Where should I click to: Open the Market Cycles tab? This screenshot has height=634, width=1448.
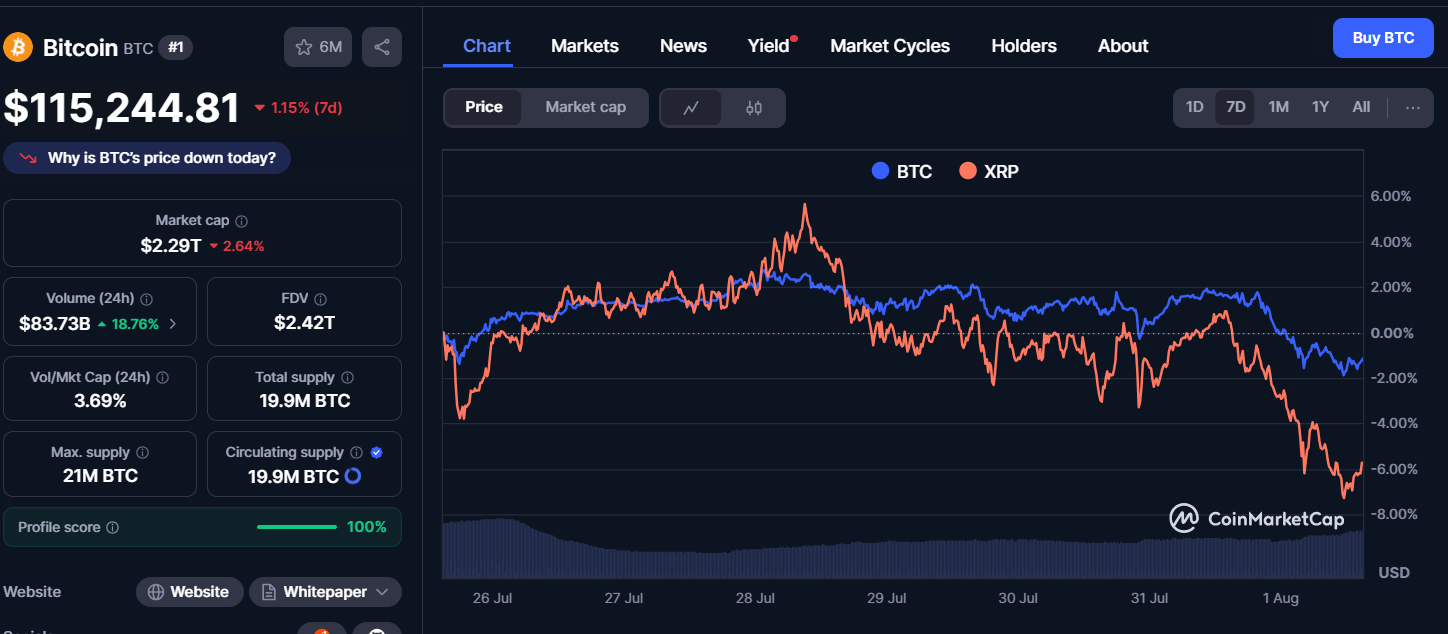(x=890, y=46)
